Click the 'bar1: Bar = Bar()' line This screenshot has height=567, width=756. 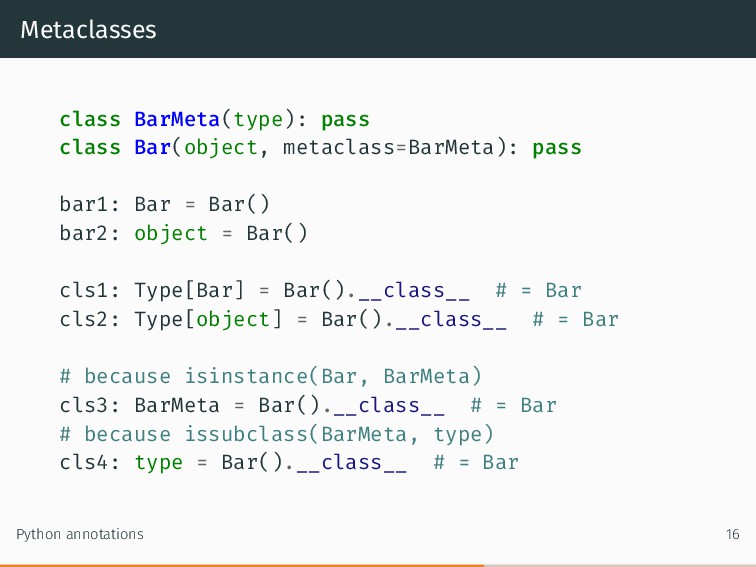pyautogui.click(x=164, y=204)
